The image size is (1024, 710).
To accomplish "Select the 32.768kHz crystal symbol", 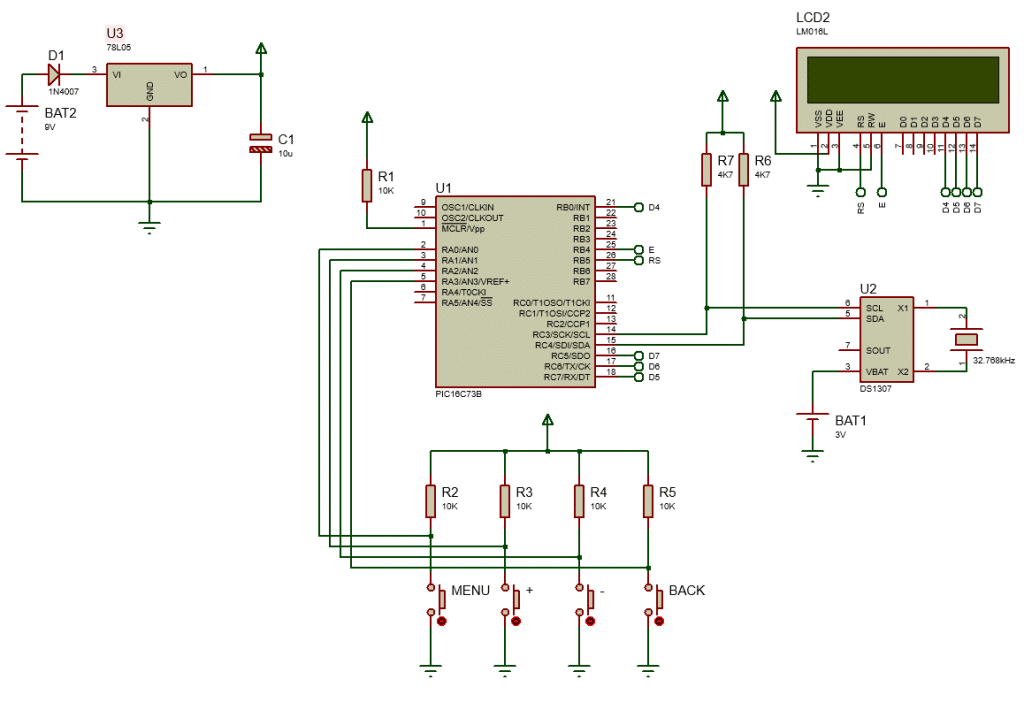I will (967, 339).
